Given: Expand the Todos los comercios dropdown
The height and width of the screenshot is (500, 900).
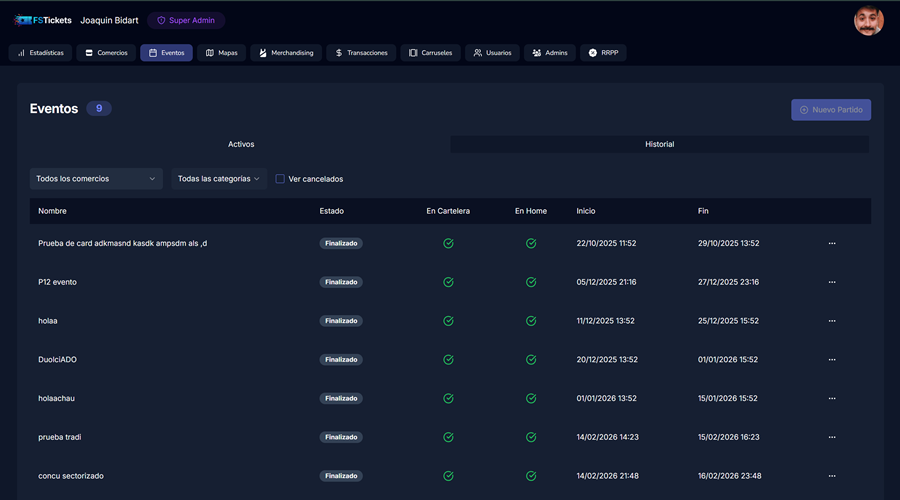Looking at the screenshot, I should point(96,179).
